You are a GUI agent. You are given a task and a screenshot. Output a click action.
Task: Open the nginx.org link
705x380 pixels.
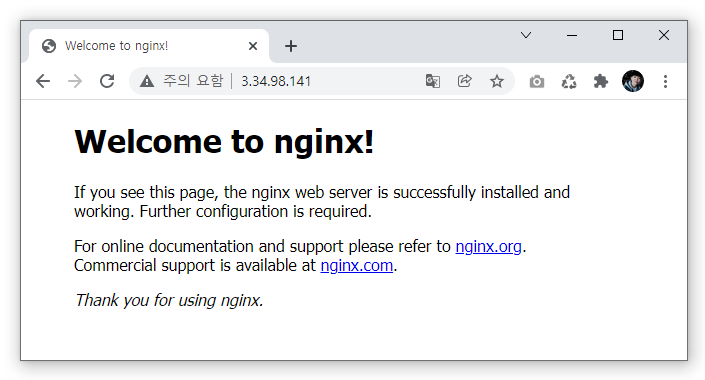click(x=488, y=246)
